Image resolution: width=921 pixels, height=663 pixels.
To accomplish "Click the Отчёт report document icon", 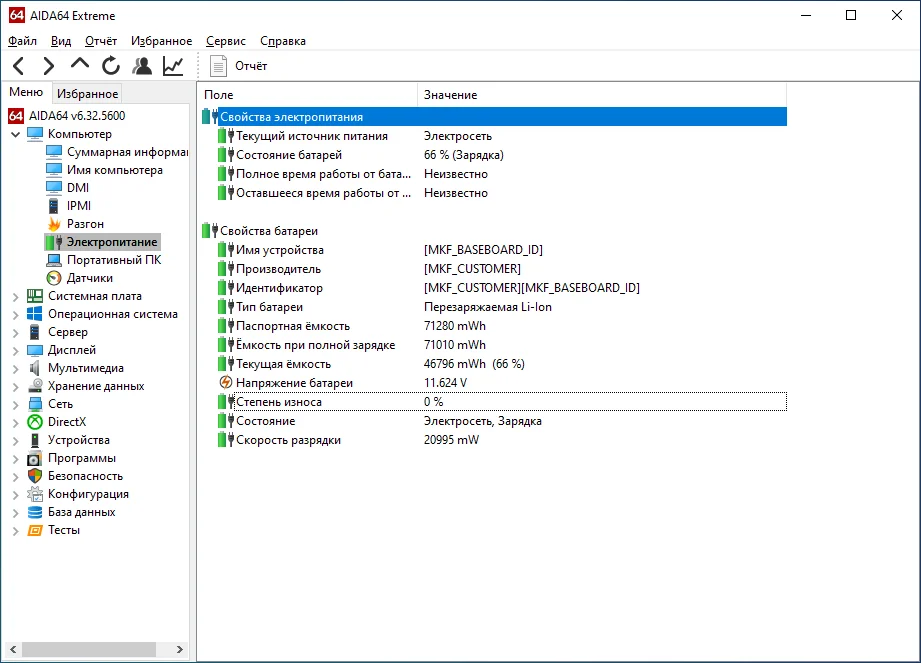I will tap(219, 66).
